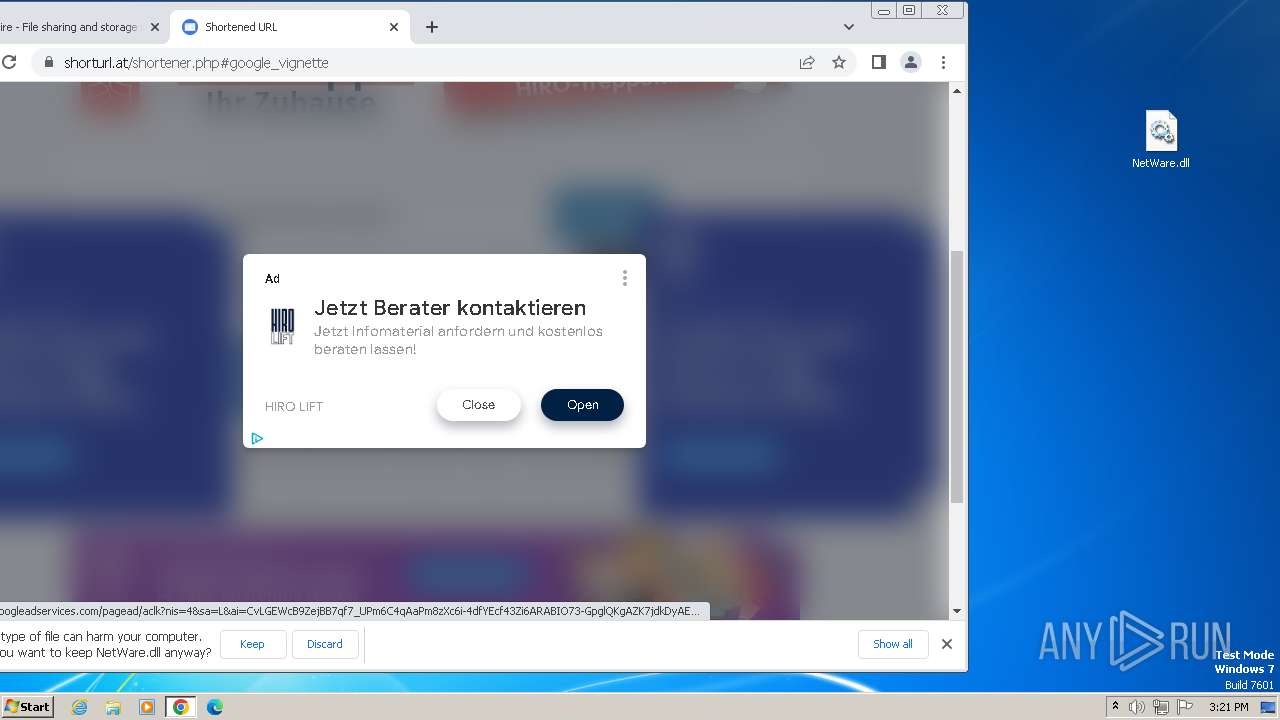
Task: Close the HIRO LIFT ad
Action: click(479, 405)
